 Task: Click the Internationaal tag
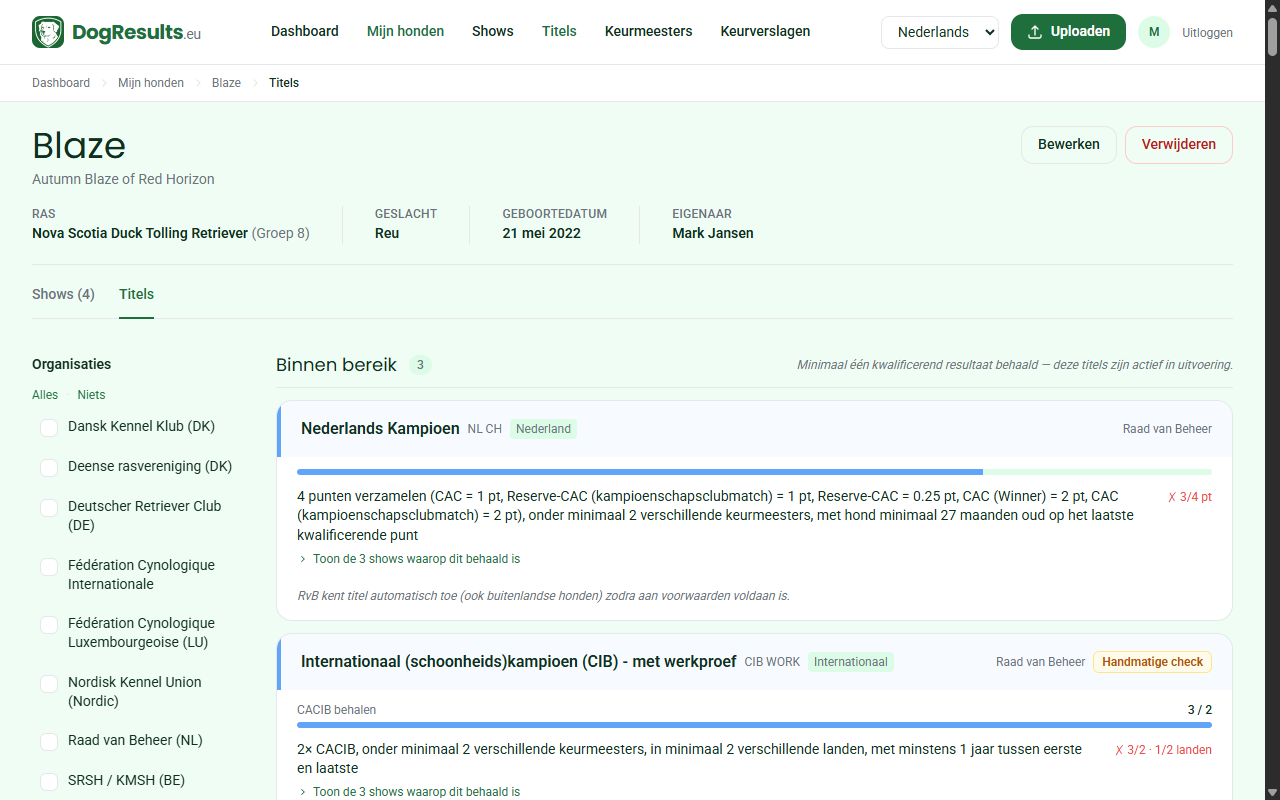click(x=851, y=662)
